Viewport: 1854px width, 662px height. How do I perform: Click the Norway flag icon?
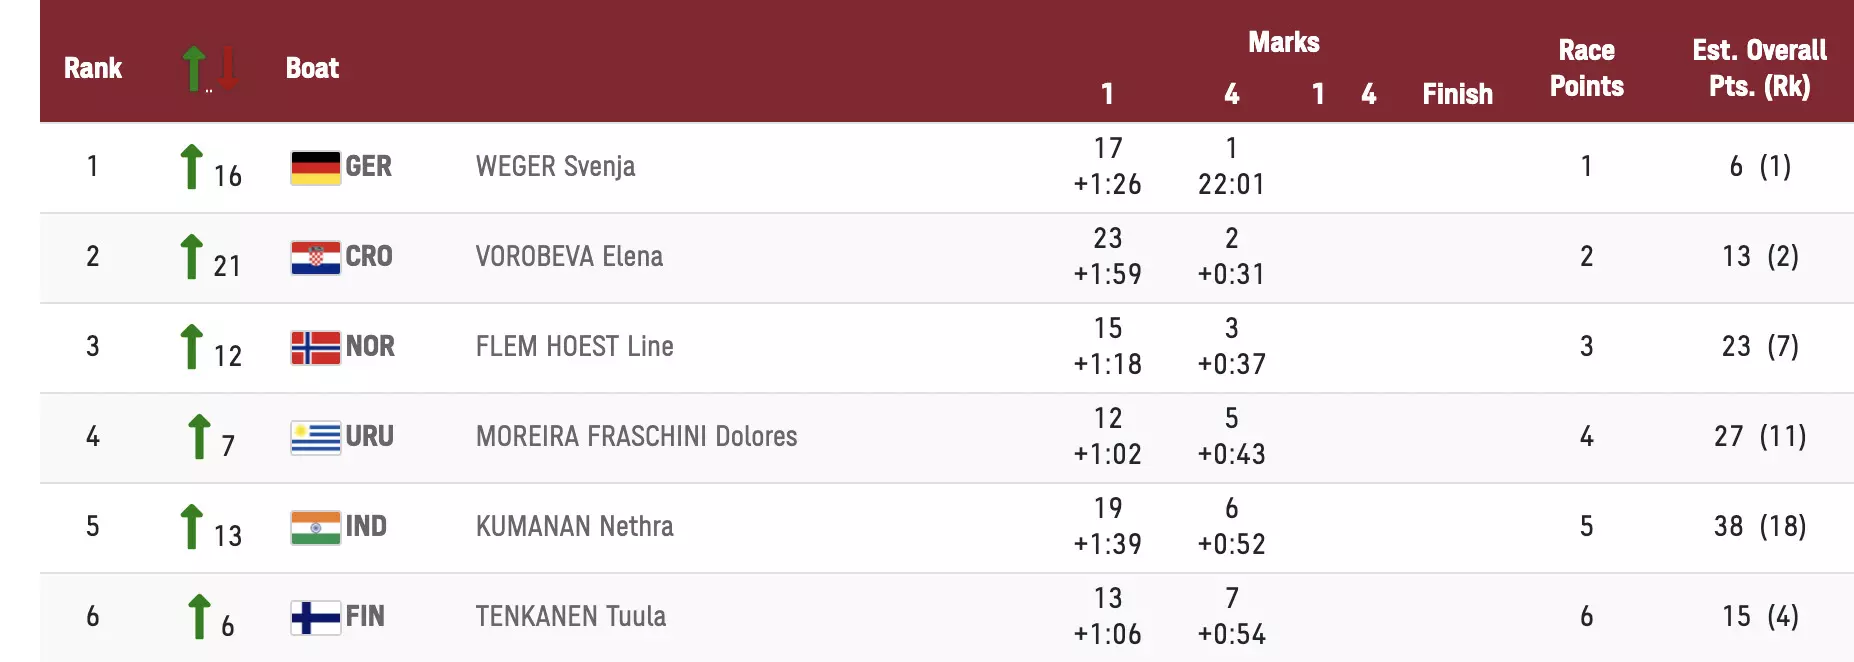[315, 347]
